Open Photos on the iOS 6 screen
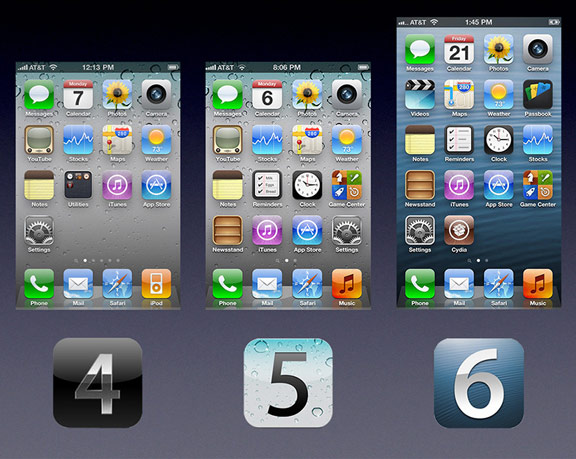576x459 pixels. [x=498, y=49]
